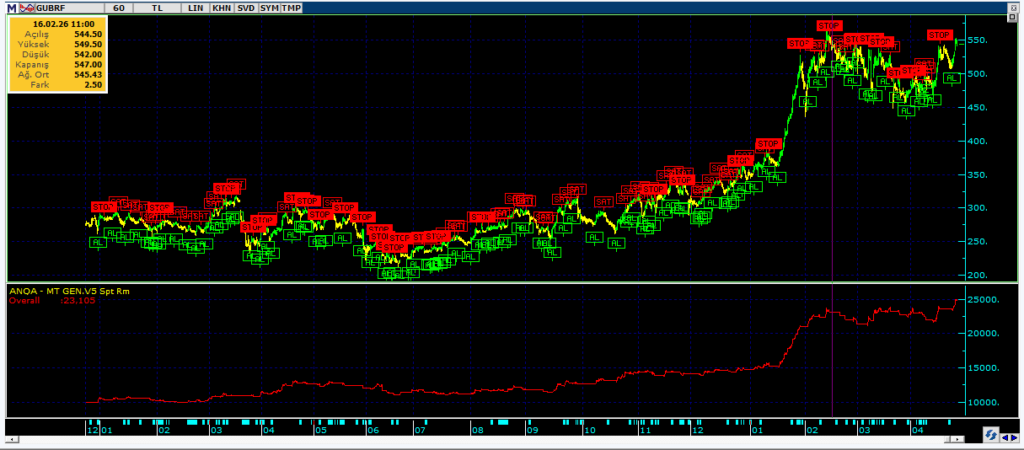Click month label 10 on time axis
Image resolution: width=1024 pixels, height=450 pixels.
[589, 431]
